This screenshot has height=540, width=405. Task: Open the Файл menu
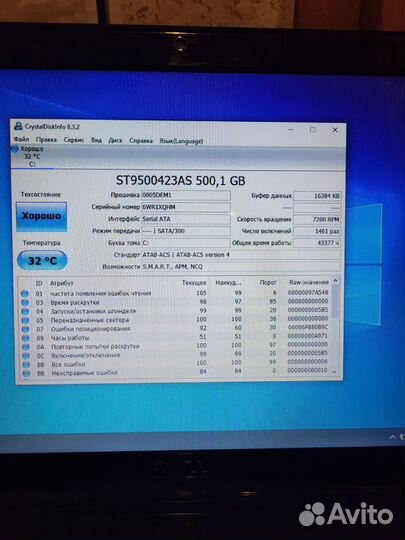(21, 140)
